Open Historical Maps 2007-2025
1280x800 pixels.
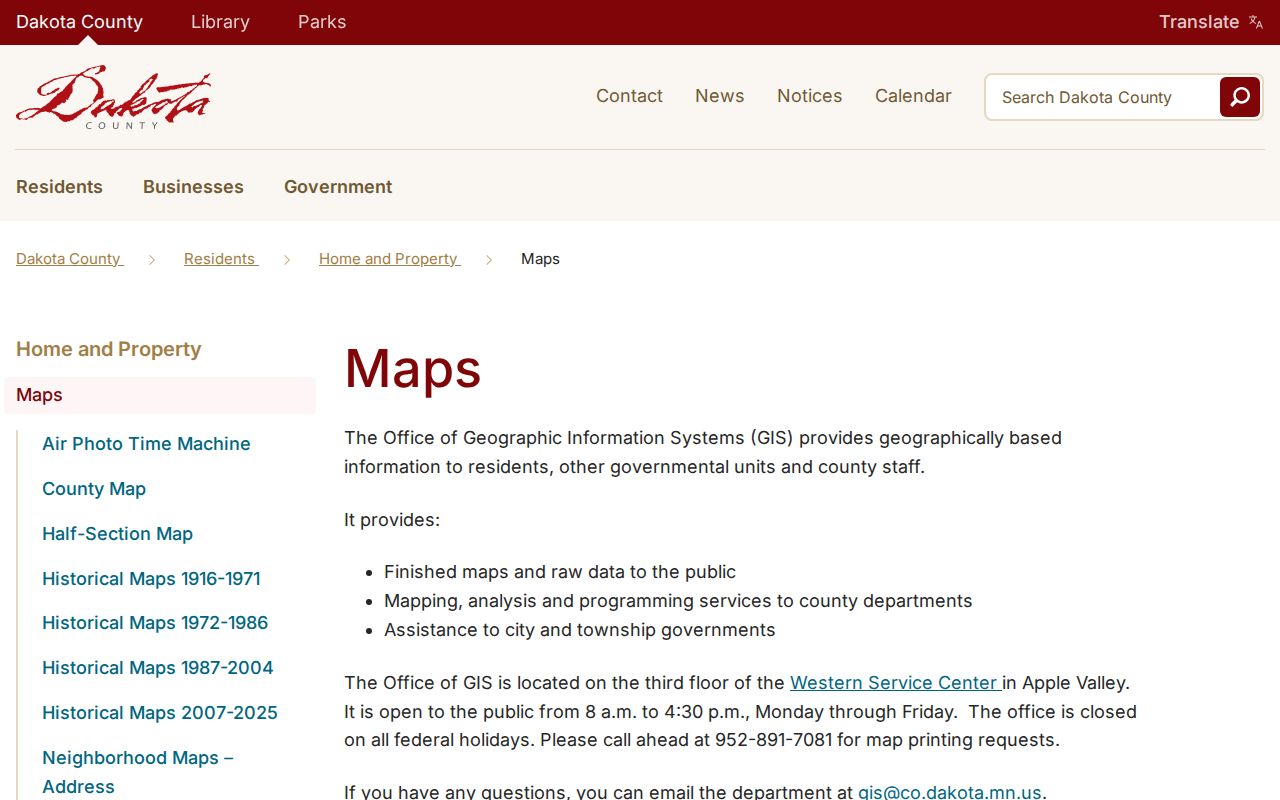[160, 713]
